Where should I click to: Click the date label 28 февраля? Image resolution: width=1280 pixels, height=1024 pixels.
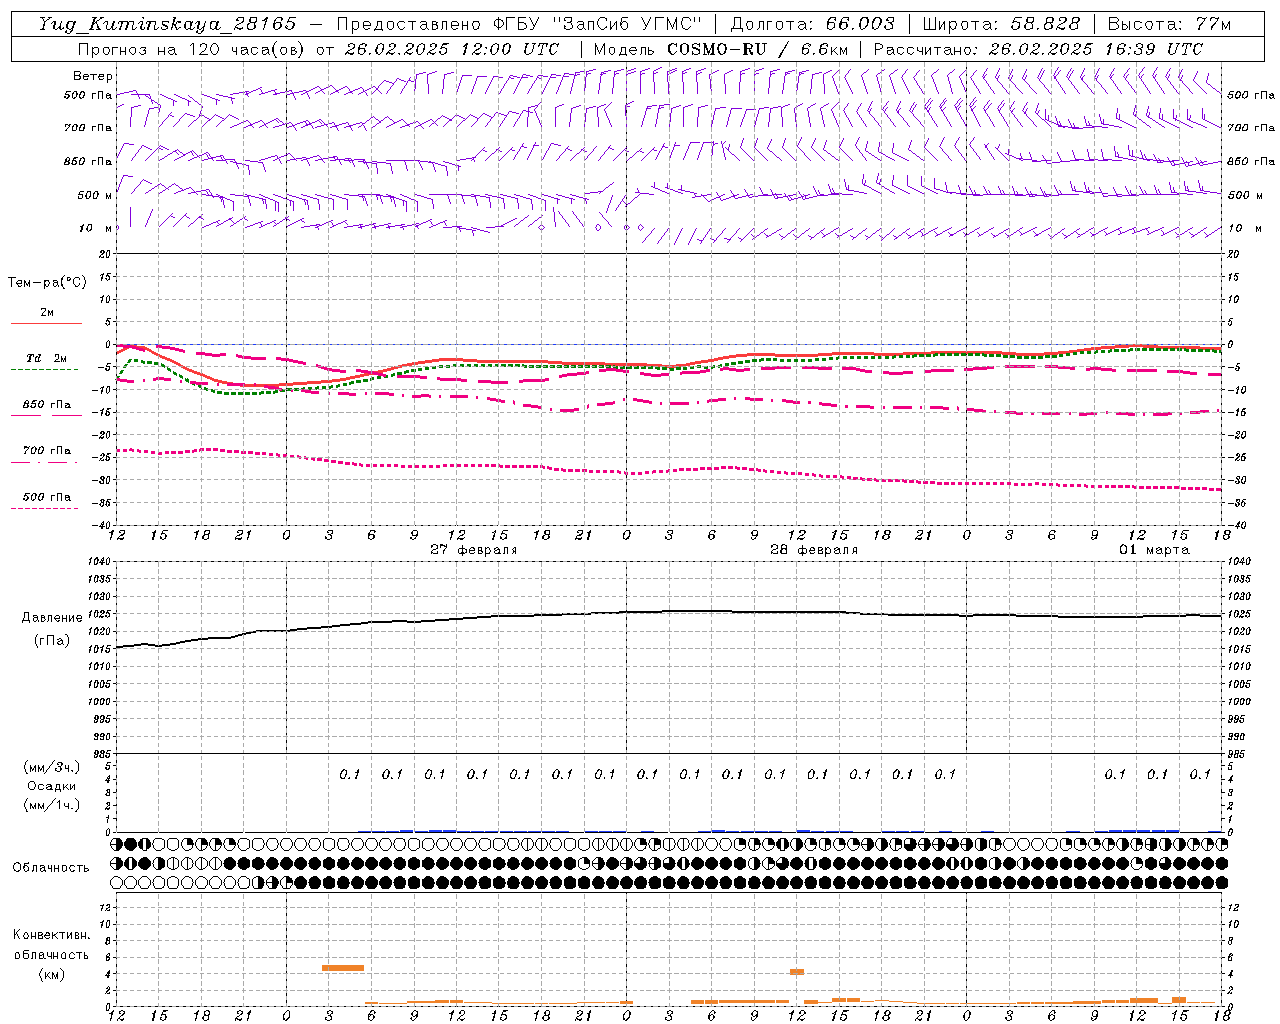814,550
